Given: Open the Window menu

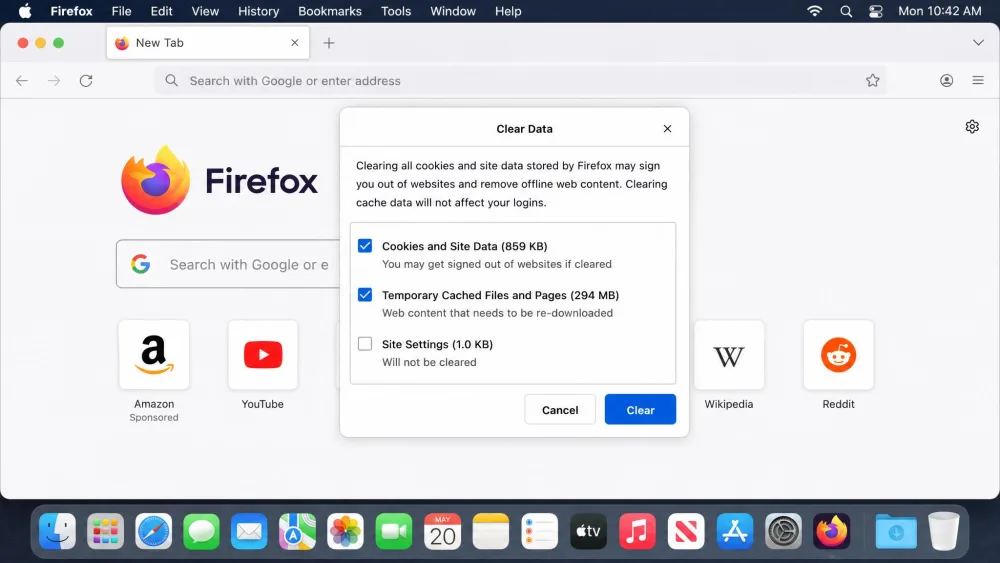Looking at the screenshot, I should tap(453, 11).
